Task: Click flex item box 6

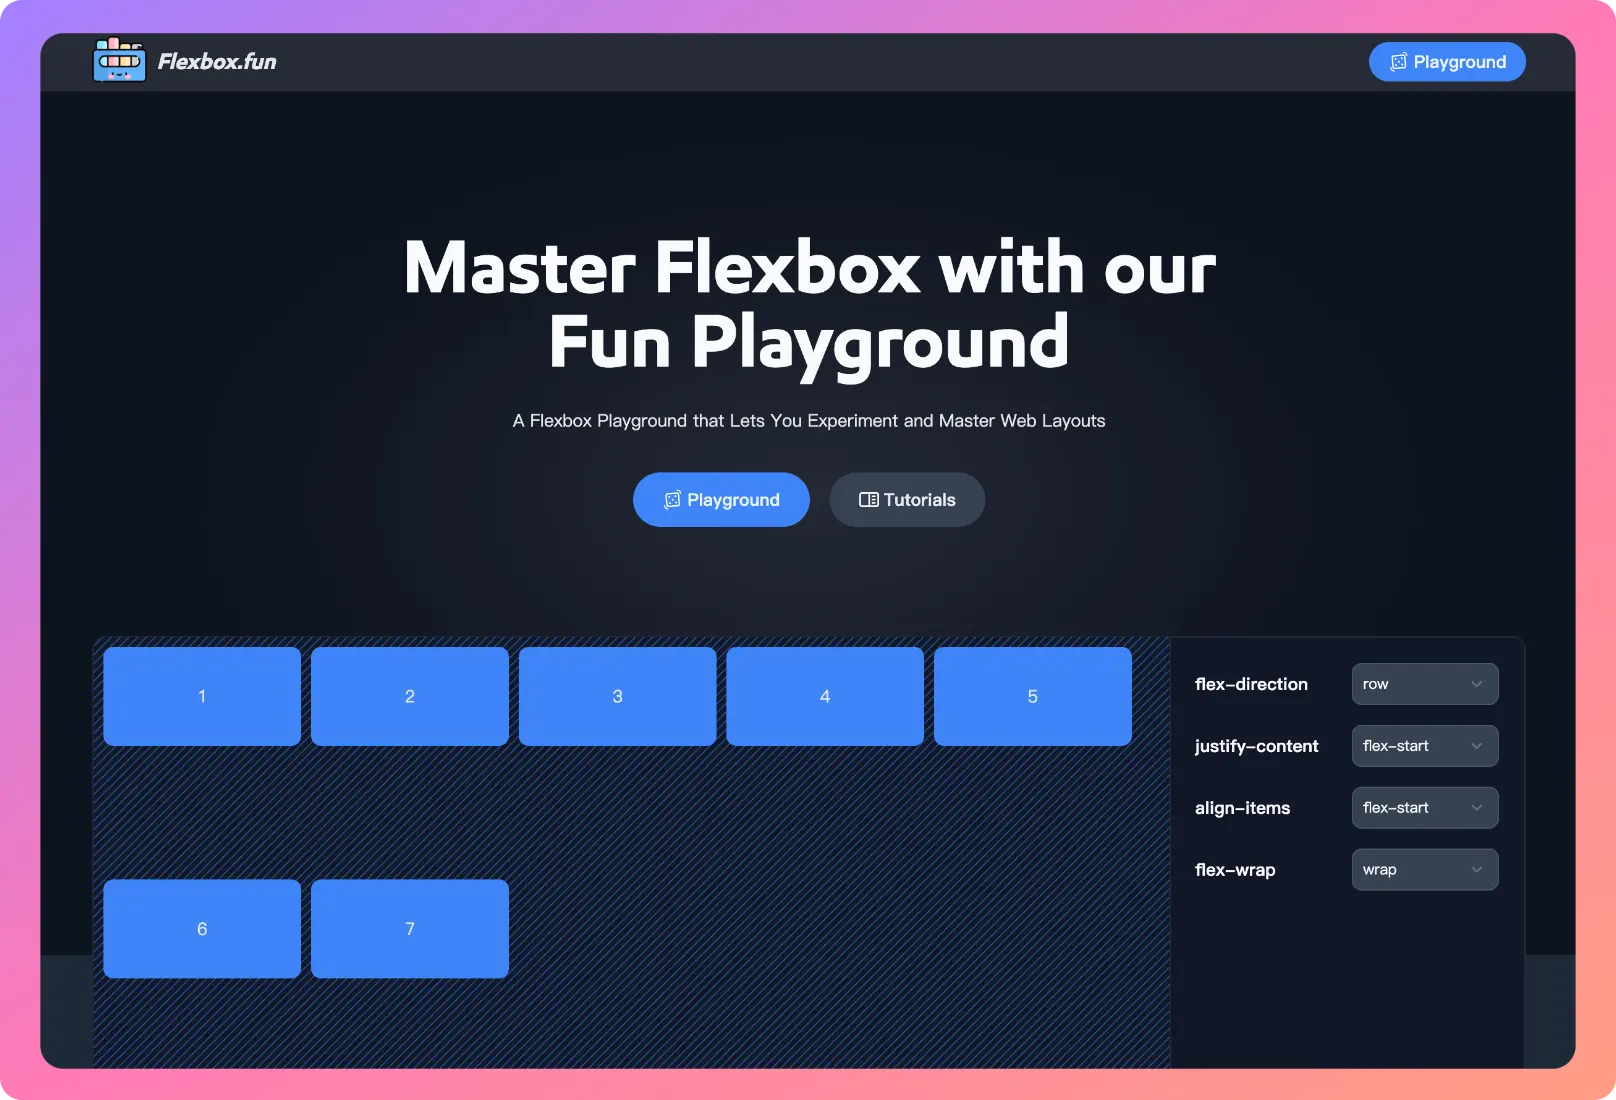Action: [202, 929]
